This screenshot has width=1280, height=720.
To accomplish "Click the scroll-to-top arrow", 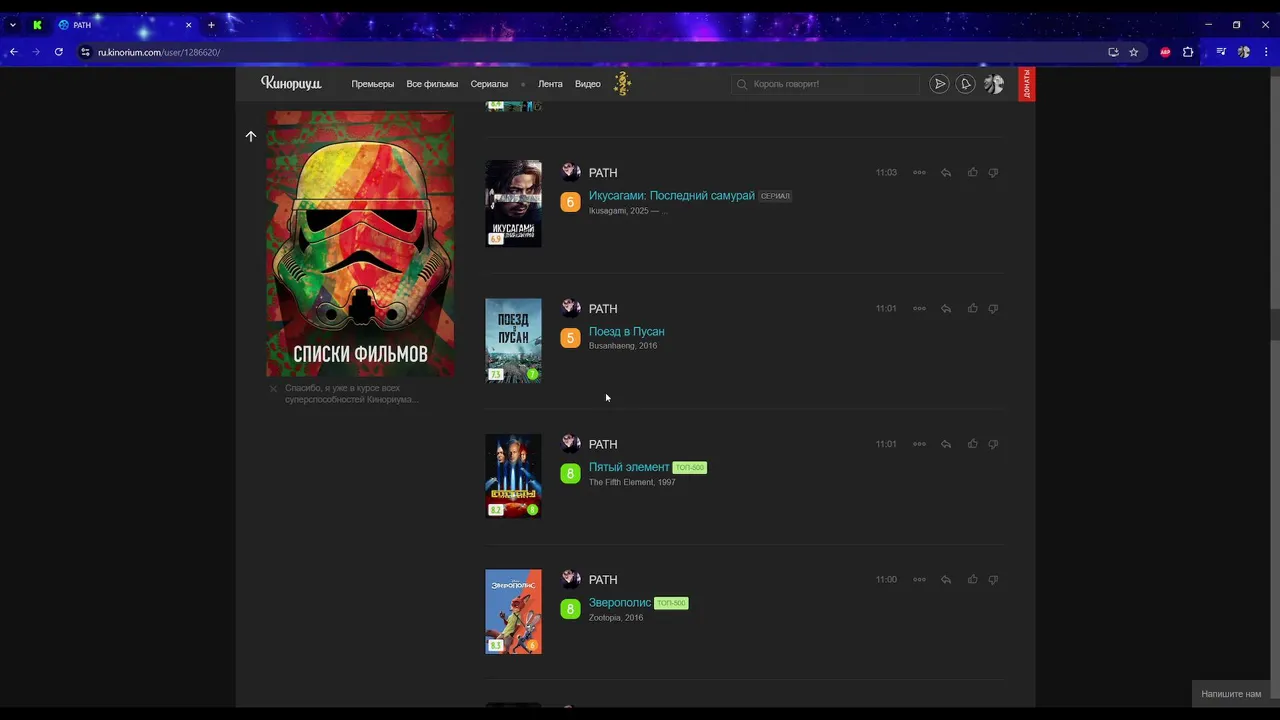I will point(251,136).
